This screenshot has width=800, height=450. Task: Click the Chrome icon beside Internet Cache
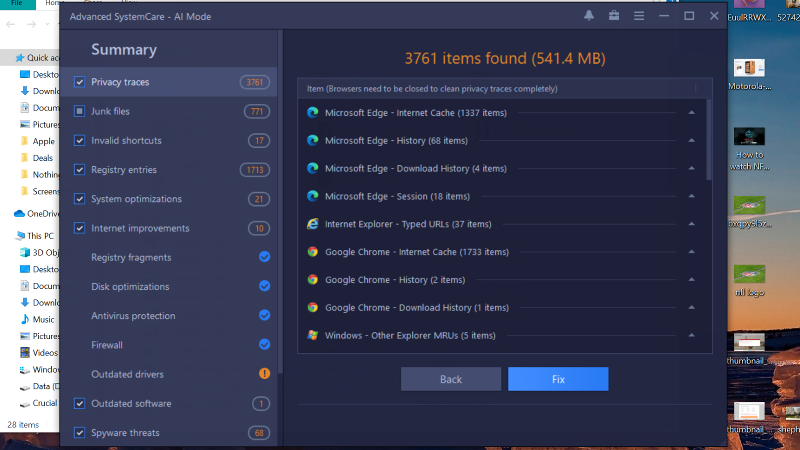coord(313,252)
